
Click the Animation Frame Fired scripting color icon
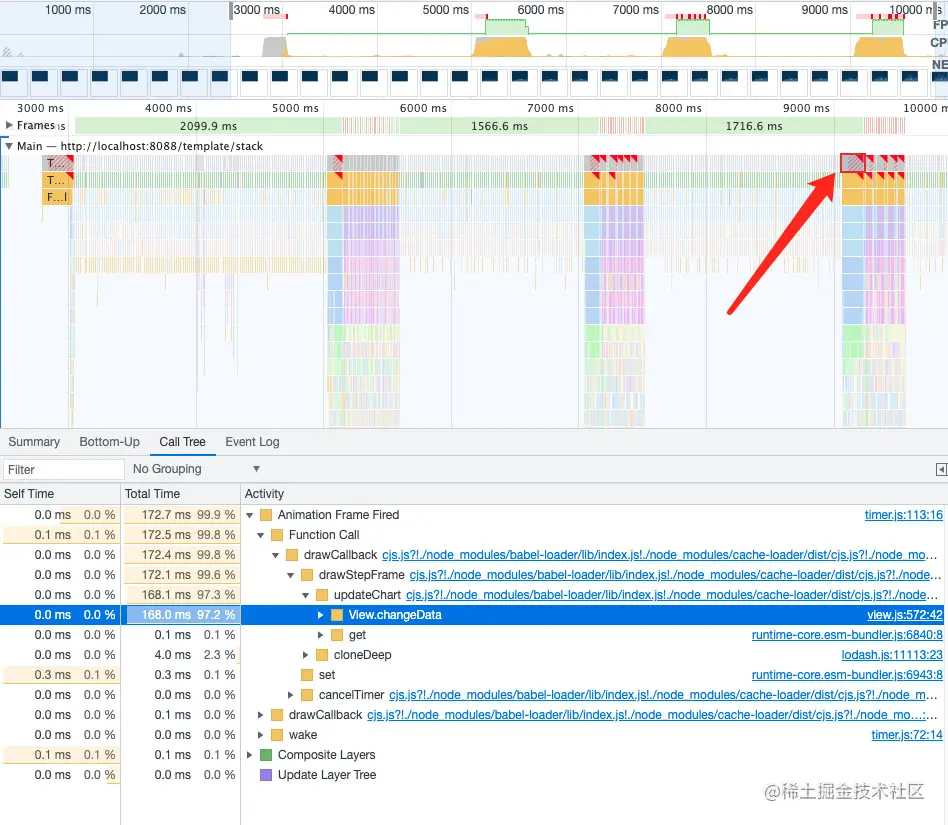(265, 515)
